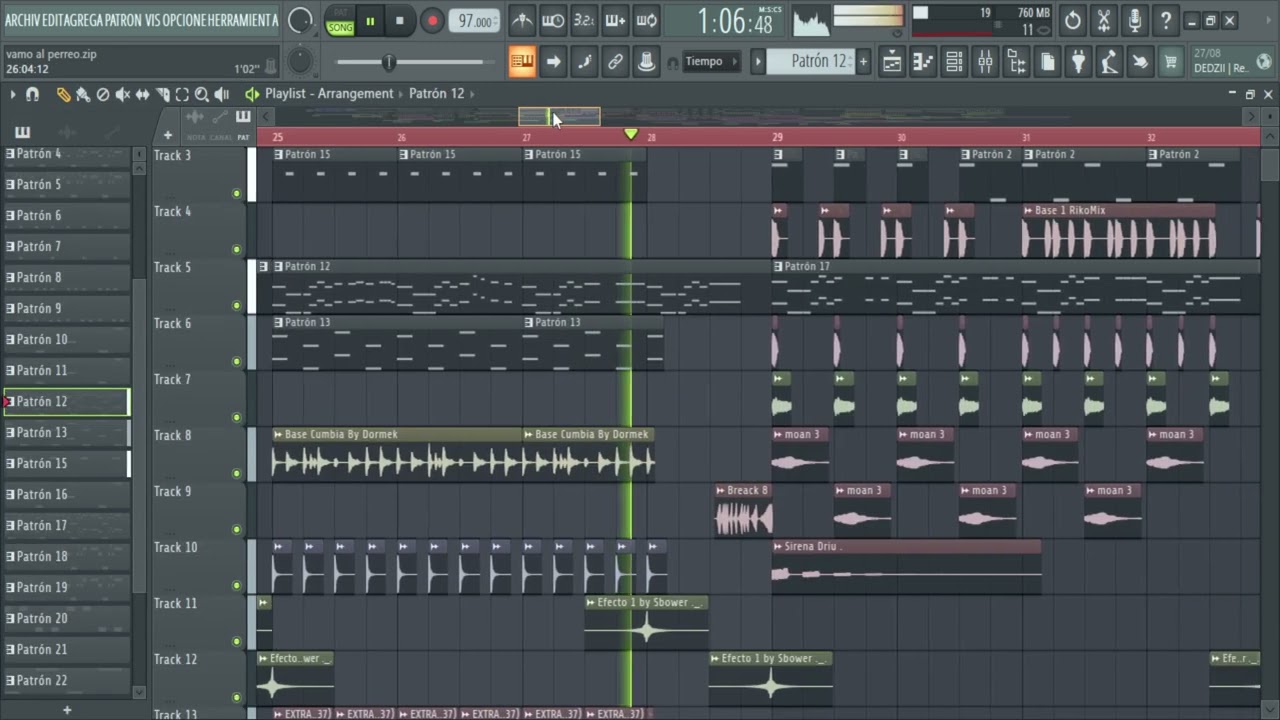Click the microphone recording icon
The image size is (1280, 720).
1135,20
